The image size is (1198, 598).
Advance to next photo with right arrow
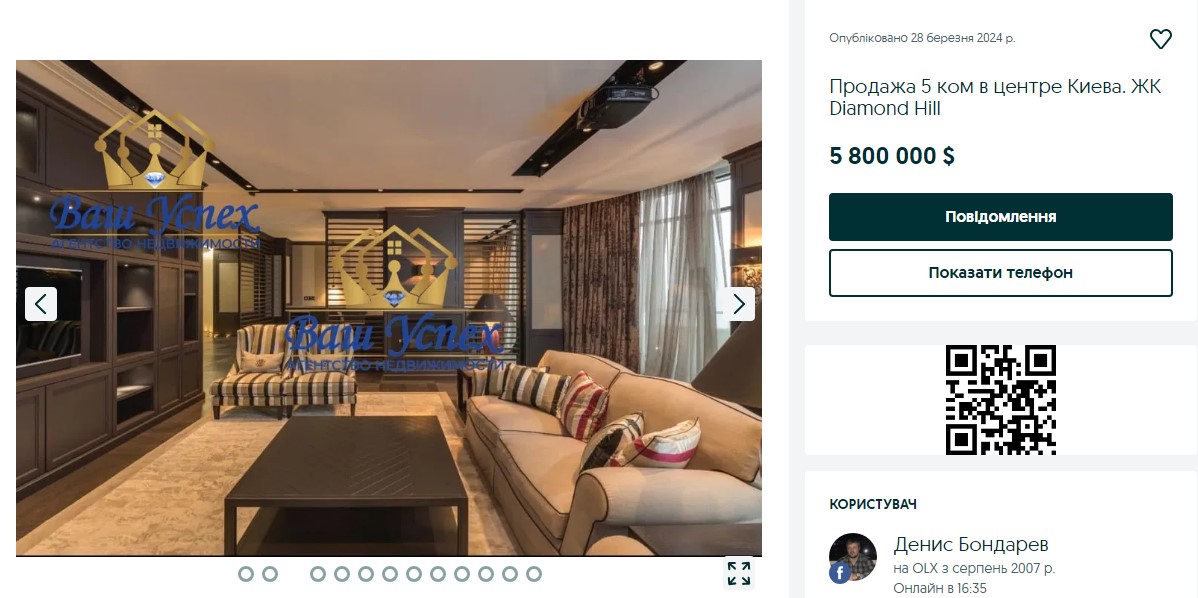(x=739, y=304)
